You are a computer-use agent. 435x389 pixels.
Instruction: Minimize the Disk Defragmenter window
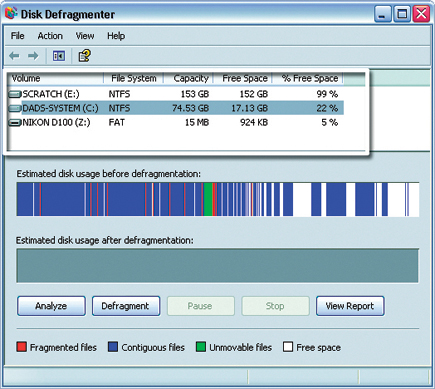pos(382,14)
